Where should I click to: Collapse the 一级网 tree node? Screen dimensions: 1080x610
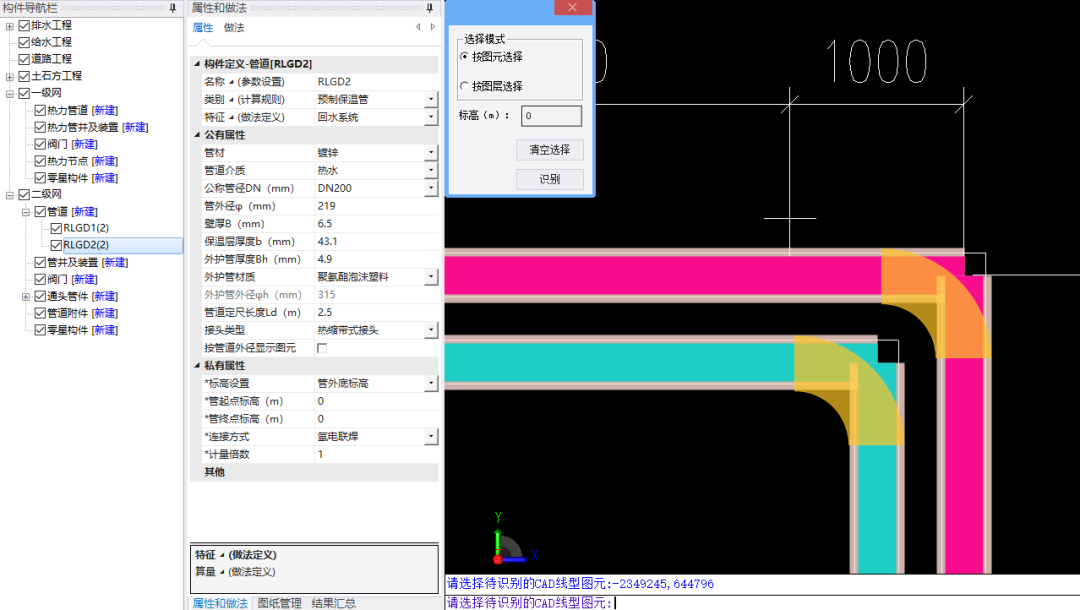tap(10, 94)
